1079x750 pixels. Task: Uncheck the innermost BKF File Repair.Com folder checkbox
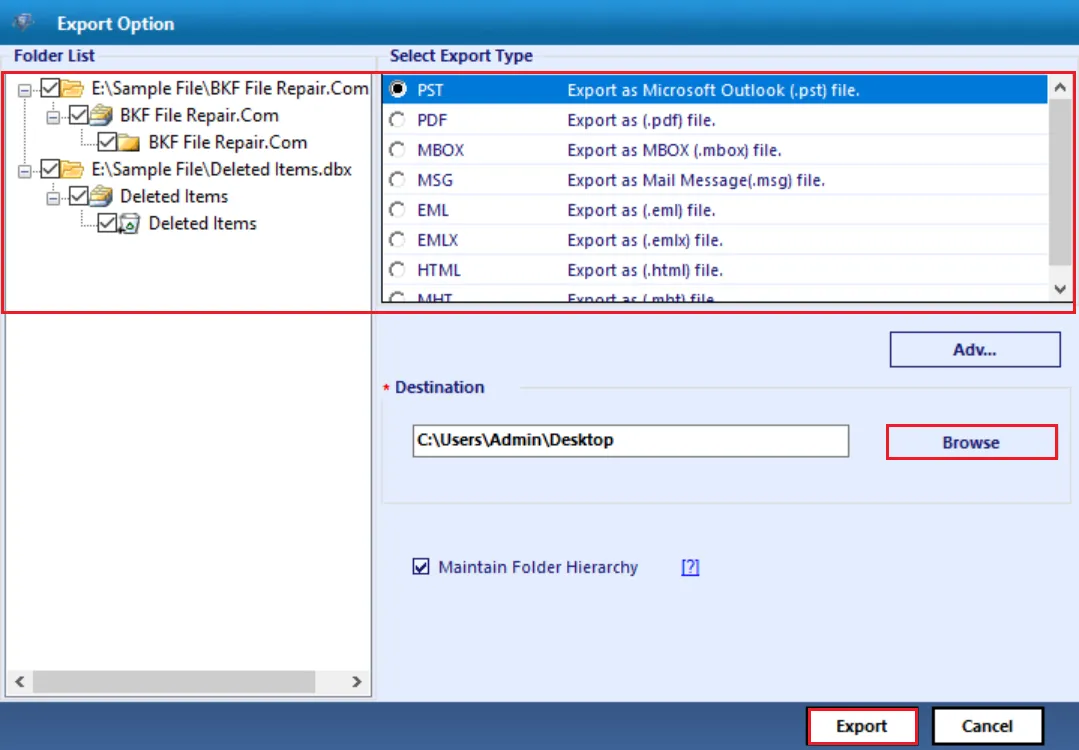pos(107,142)
